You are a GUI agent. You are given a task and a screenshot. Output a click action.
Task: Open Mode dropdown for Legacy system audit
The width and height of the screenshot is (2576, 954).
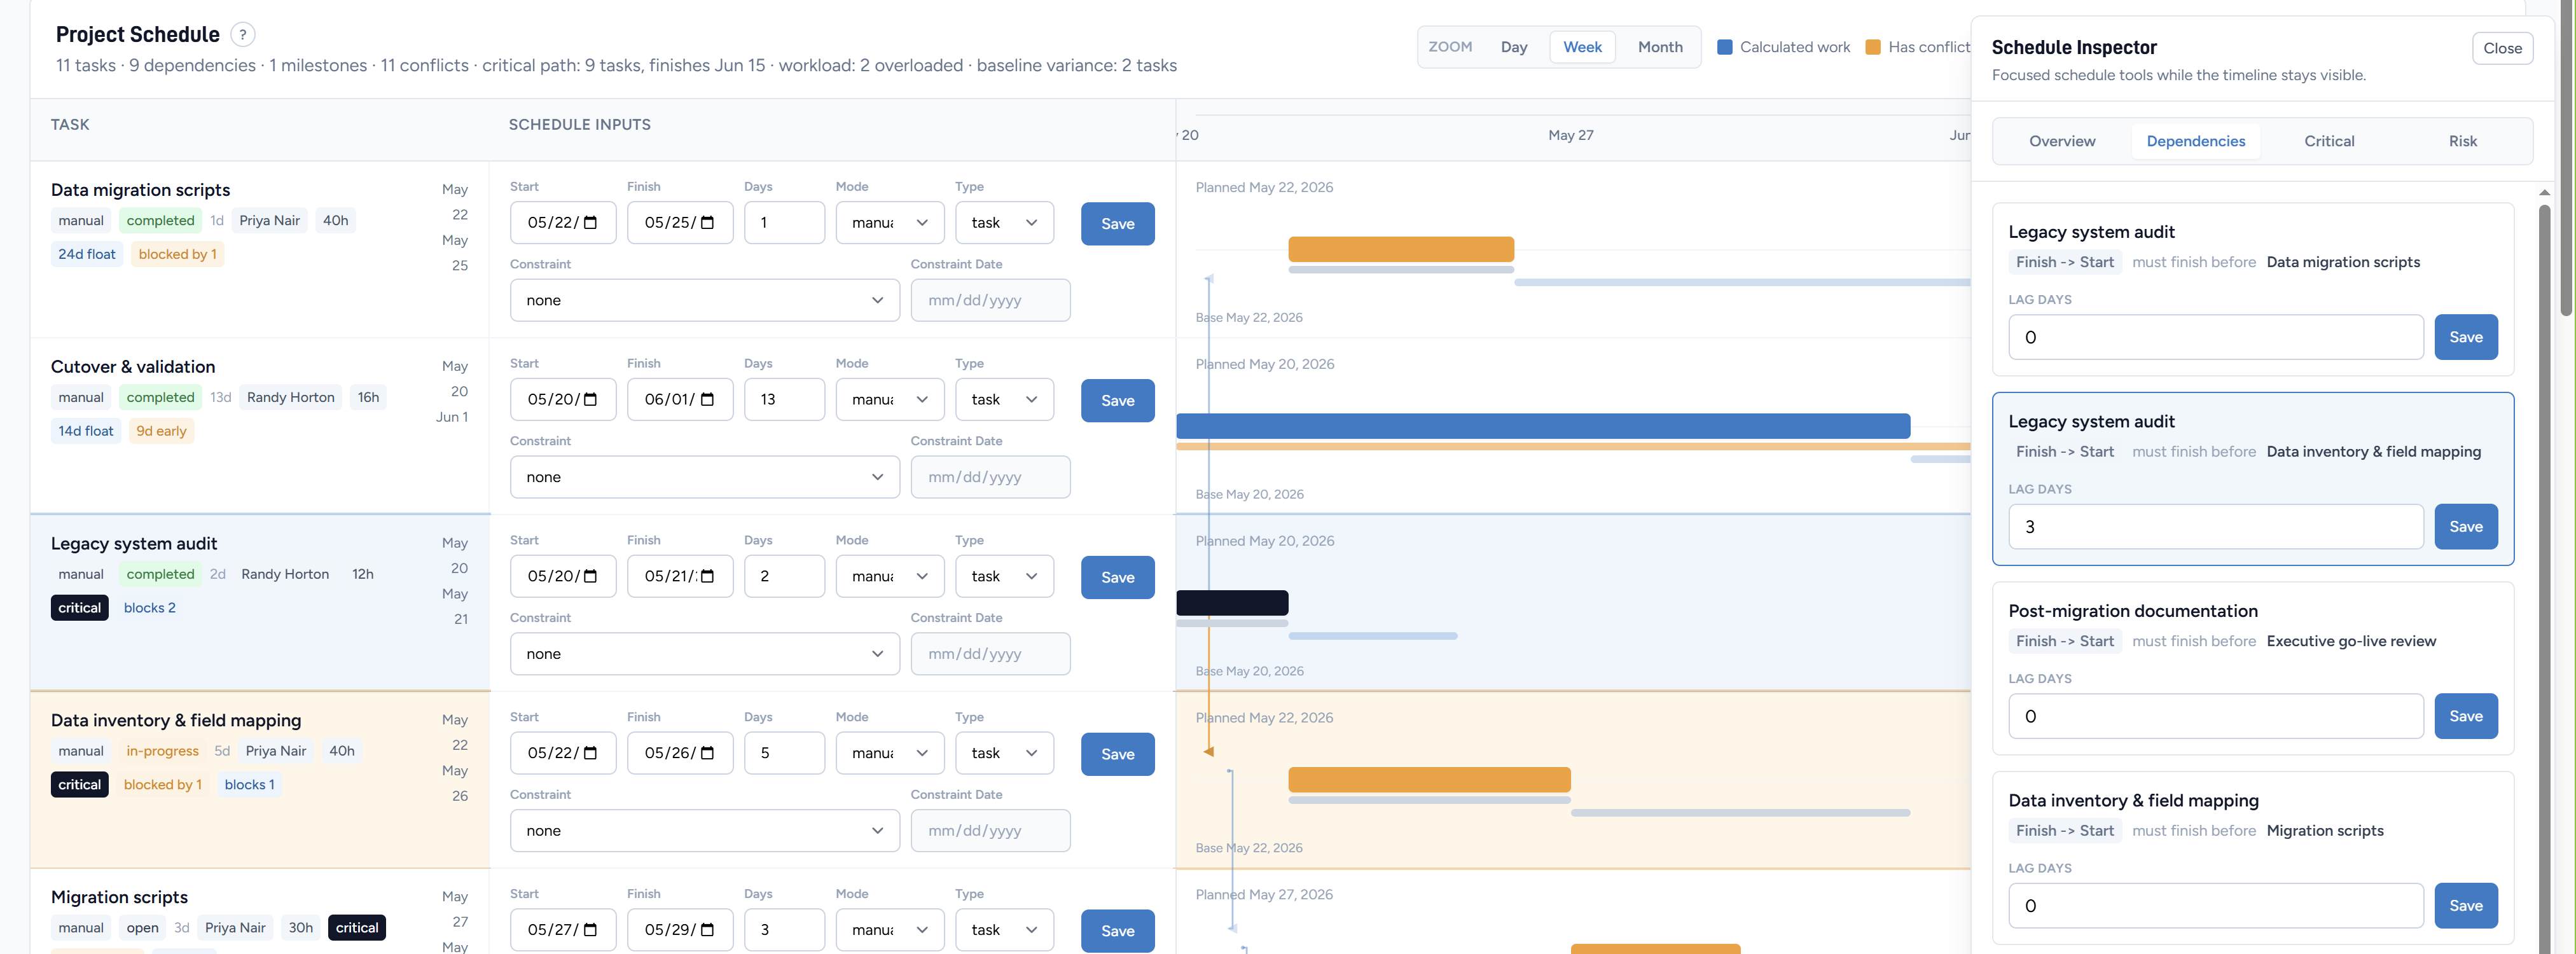click(x=889, y=576)
